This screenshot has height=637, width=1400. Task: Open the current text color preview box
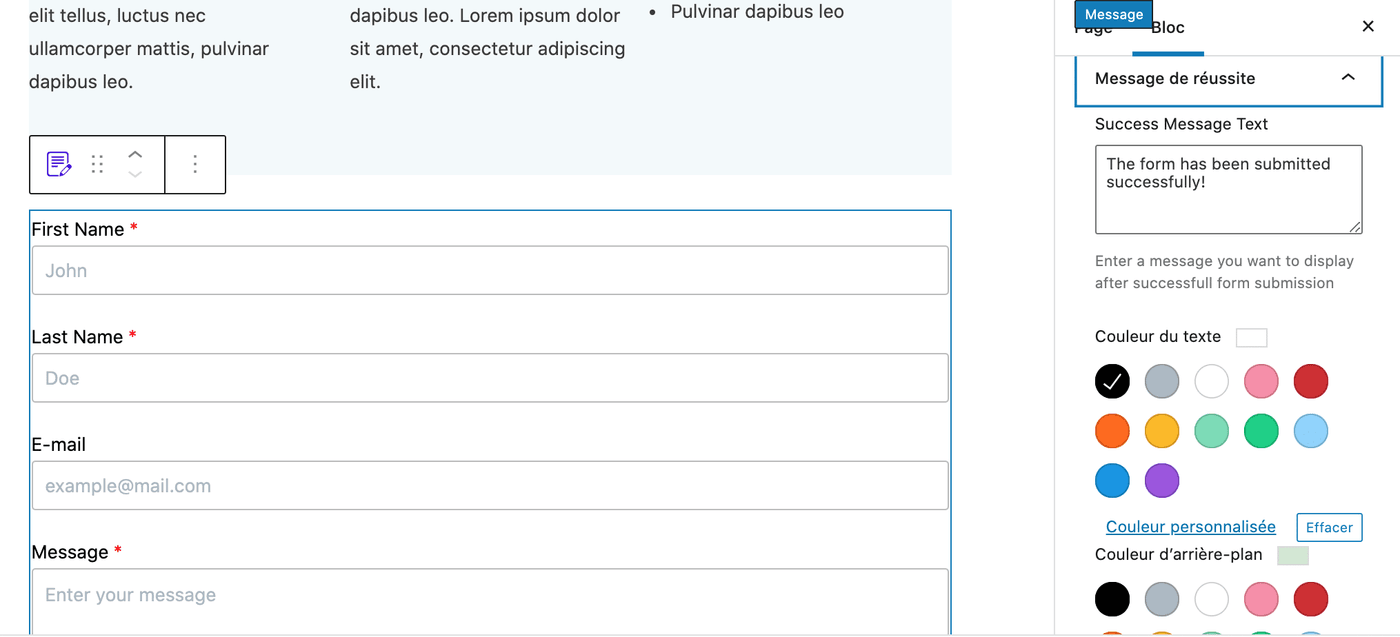pyautogui.click(x=1251, y=337)
